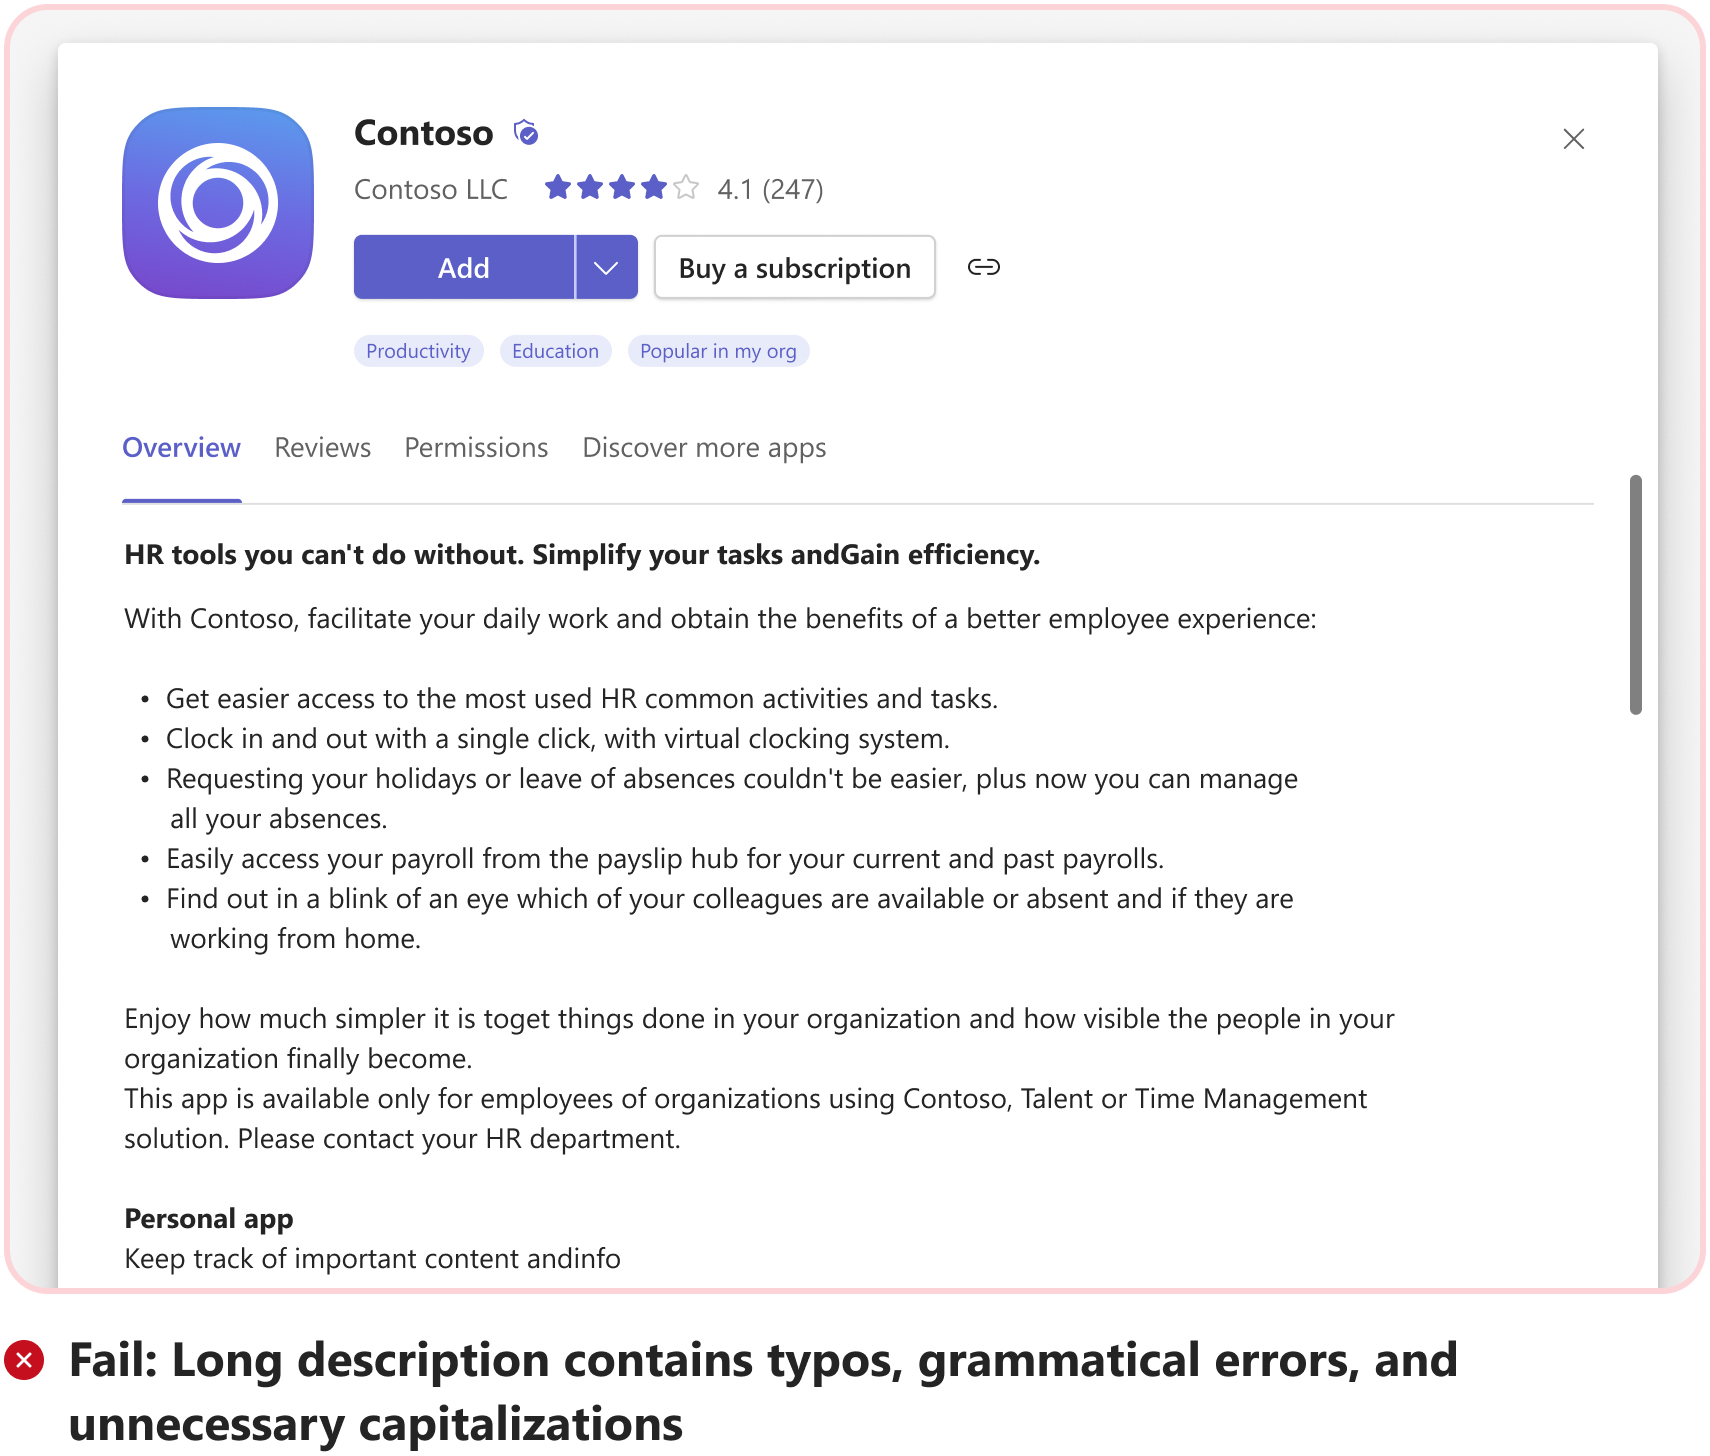Viewport: 1710px width, 1456px height.
Task: Click the 'Personal app' heading
Action: 208,1219
